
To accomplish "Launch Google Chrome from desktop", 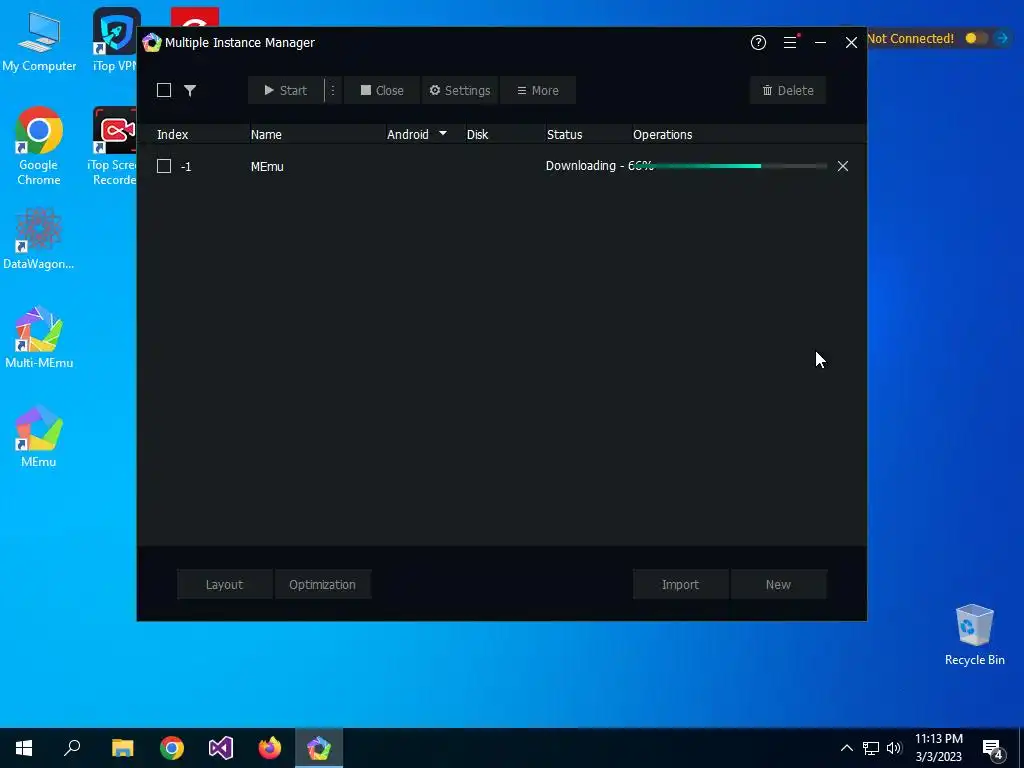I will [39, 146].
